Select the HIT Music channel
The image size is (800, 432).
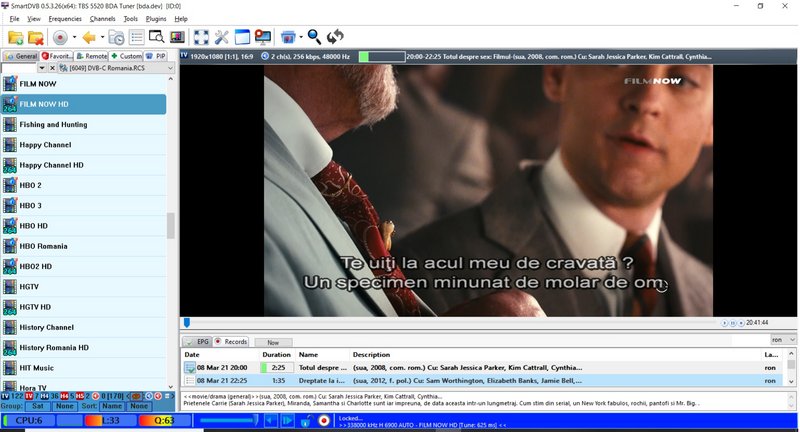(84, 368)
